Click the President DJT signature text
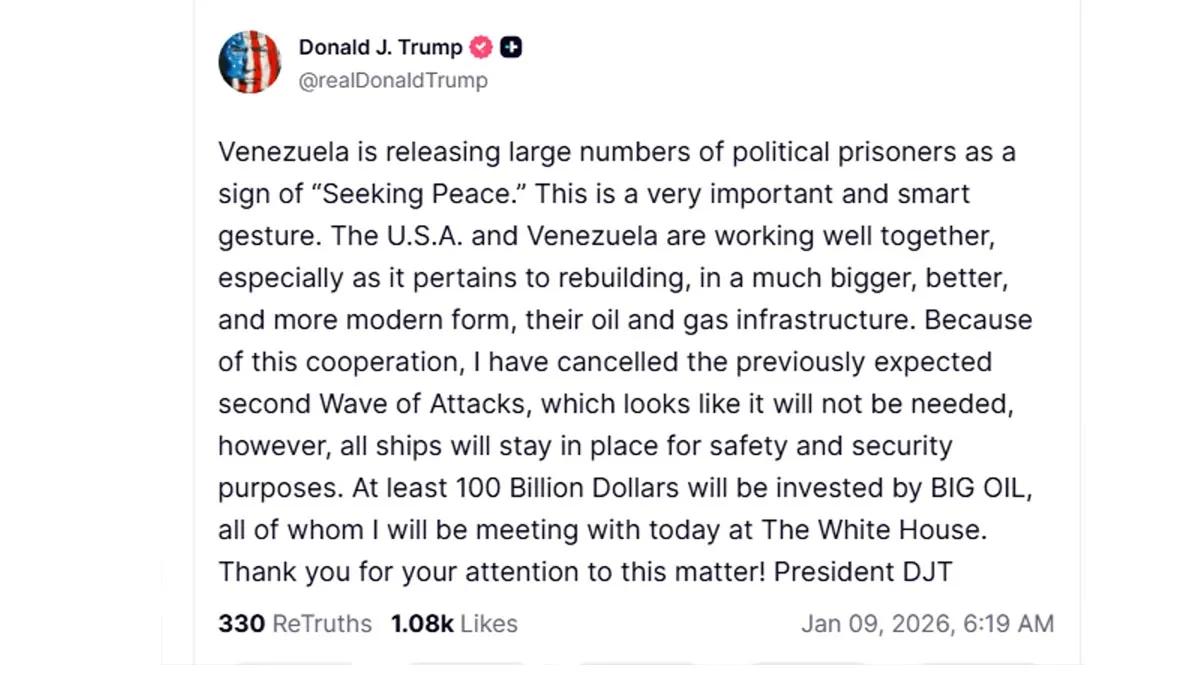Image resolution: width=1200 pixels, height=675 pixels. coord(863,572)
